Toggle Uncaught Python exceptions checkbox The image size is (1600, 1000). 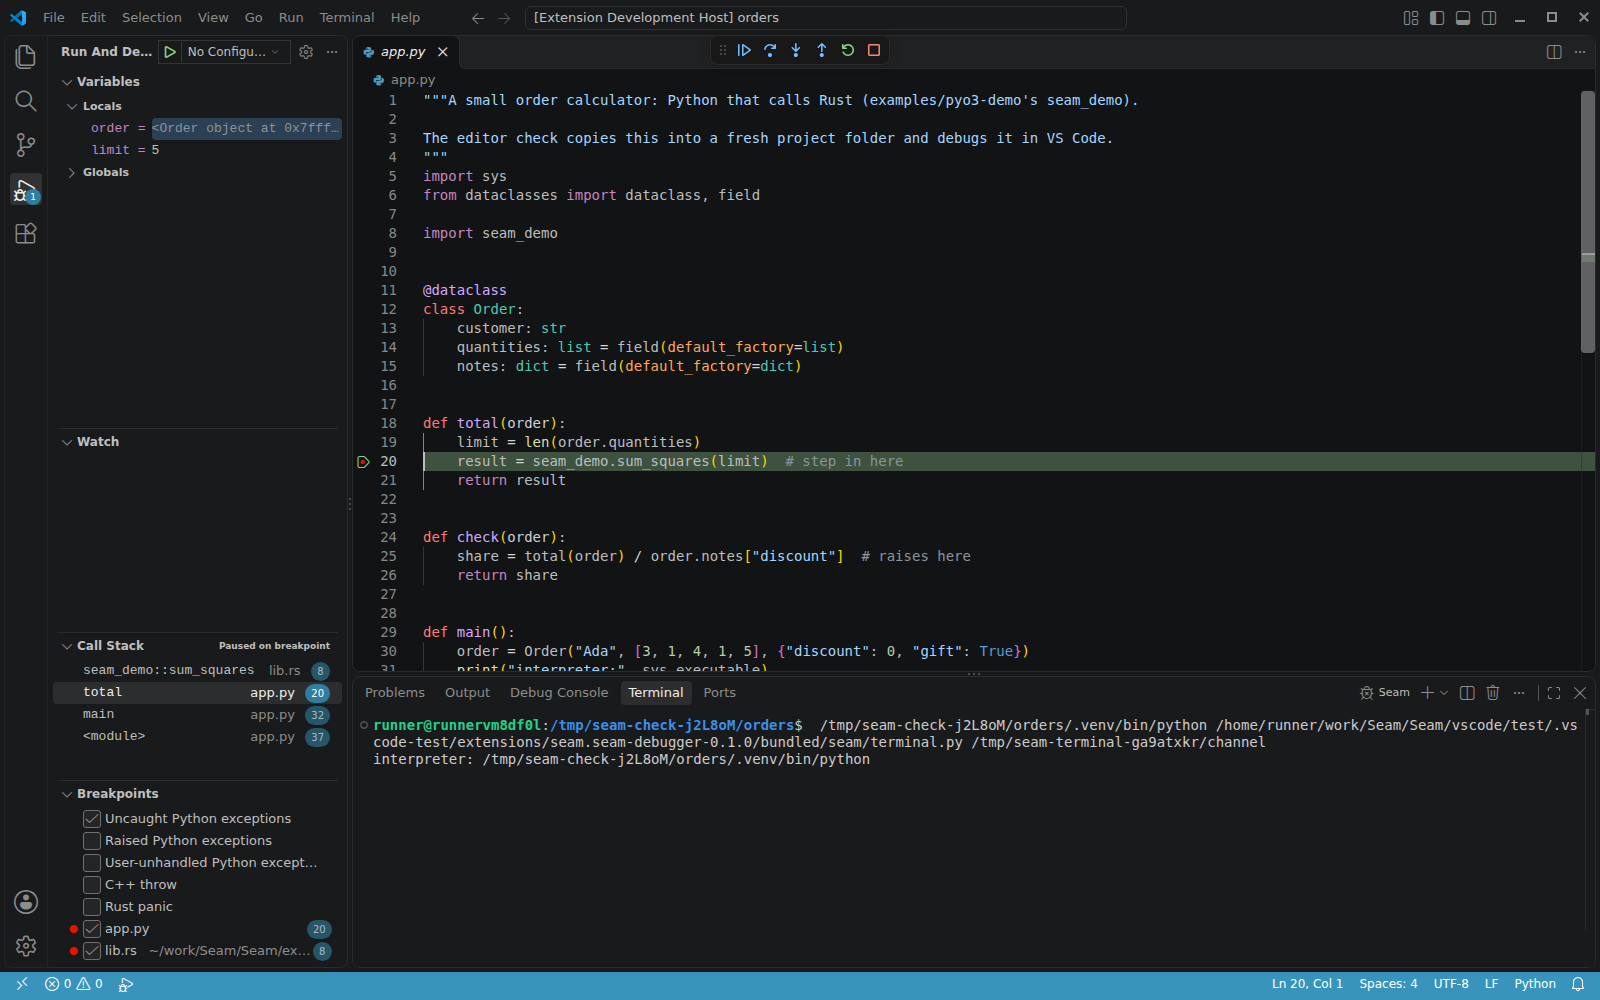pyautogui.click(x=92, y=819)
